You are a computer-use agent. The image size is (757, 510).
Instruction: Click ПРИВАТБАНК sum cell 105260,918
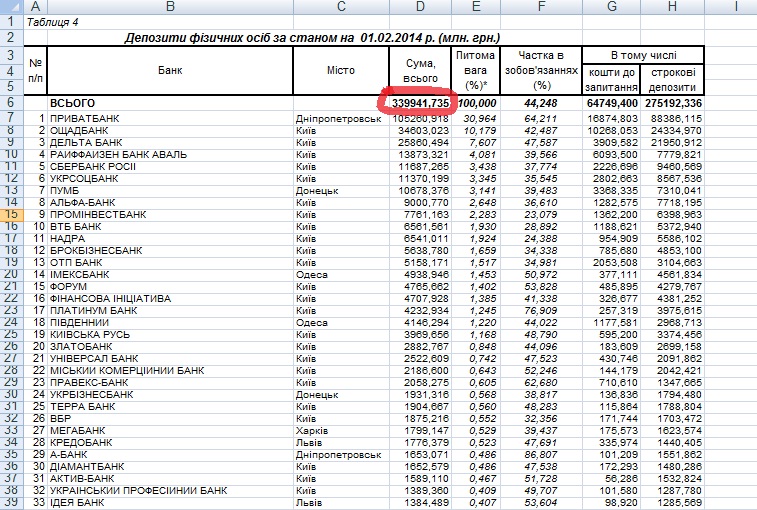(x=420, y=118)
